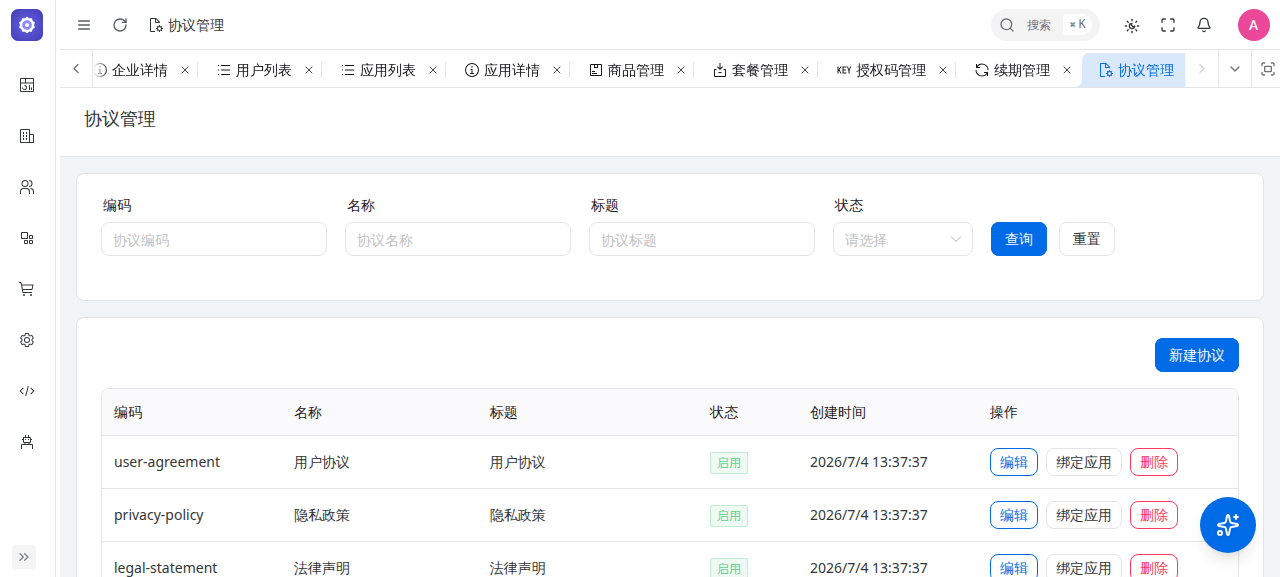Open the search box

click(1045, 25)
